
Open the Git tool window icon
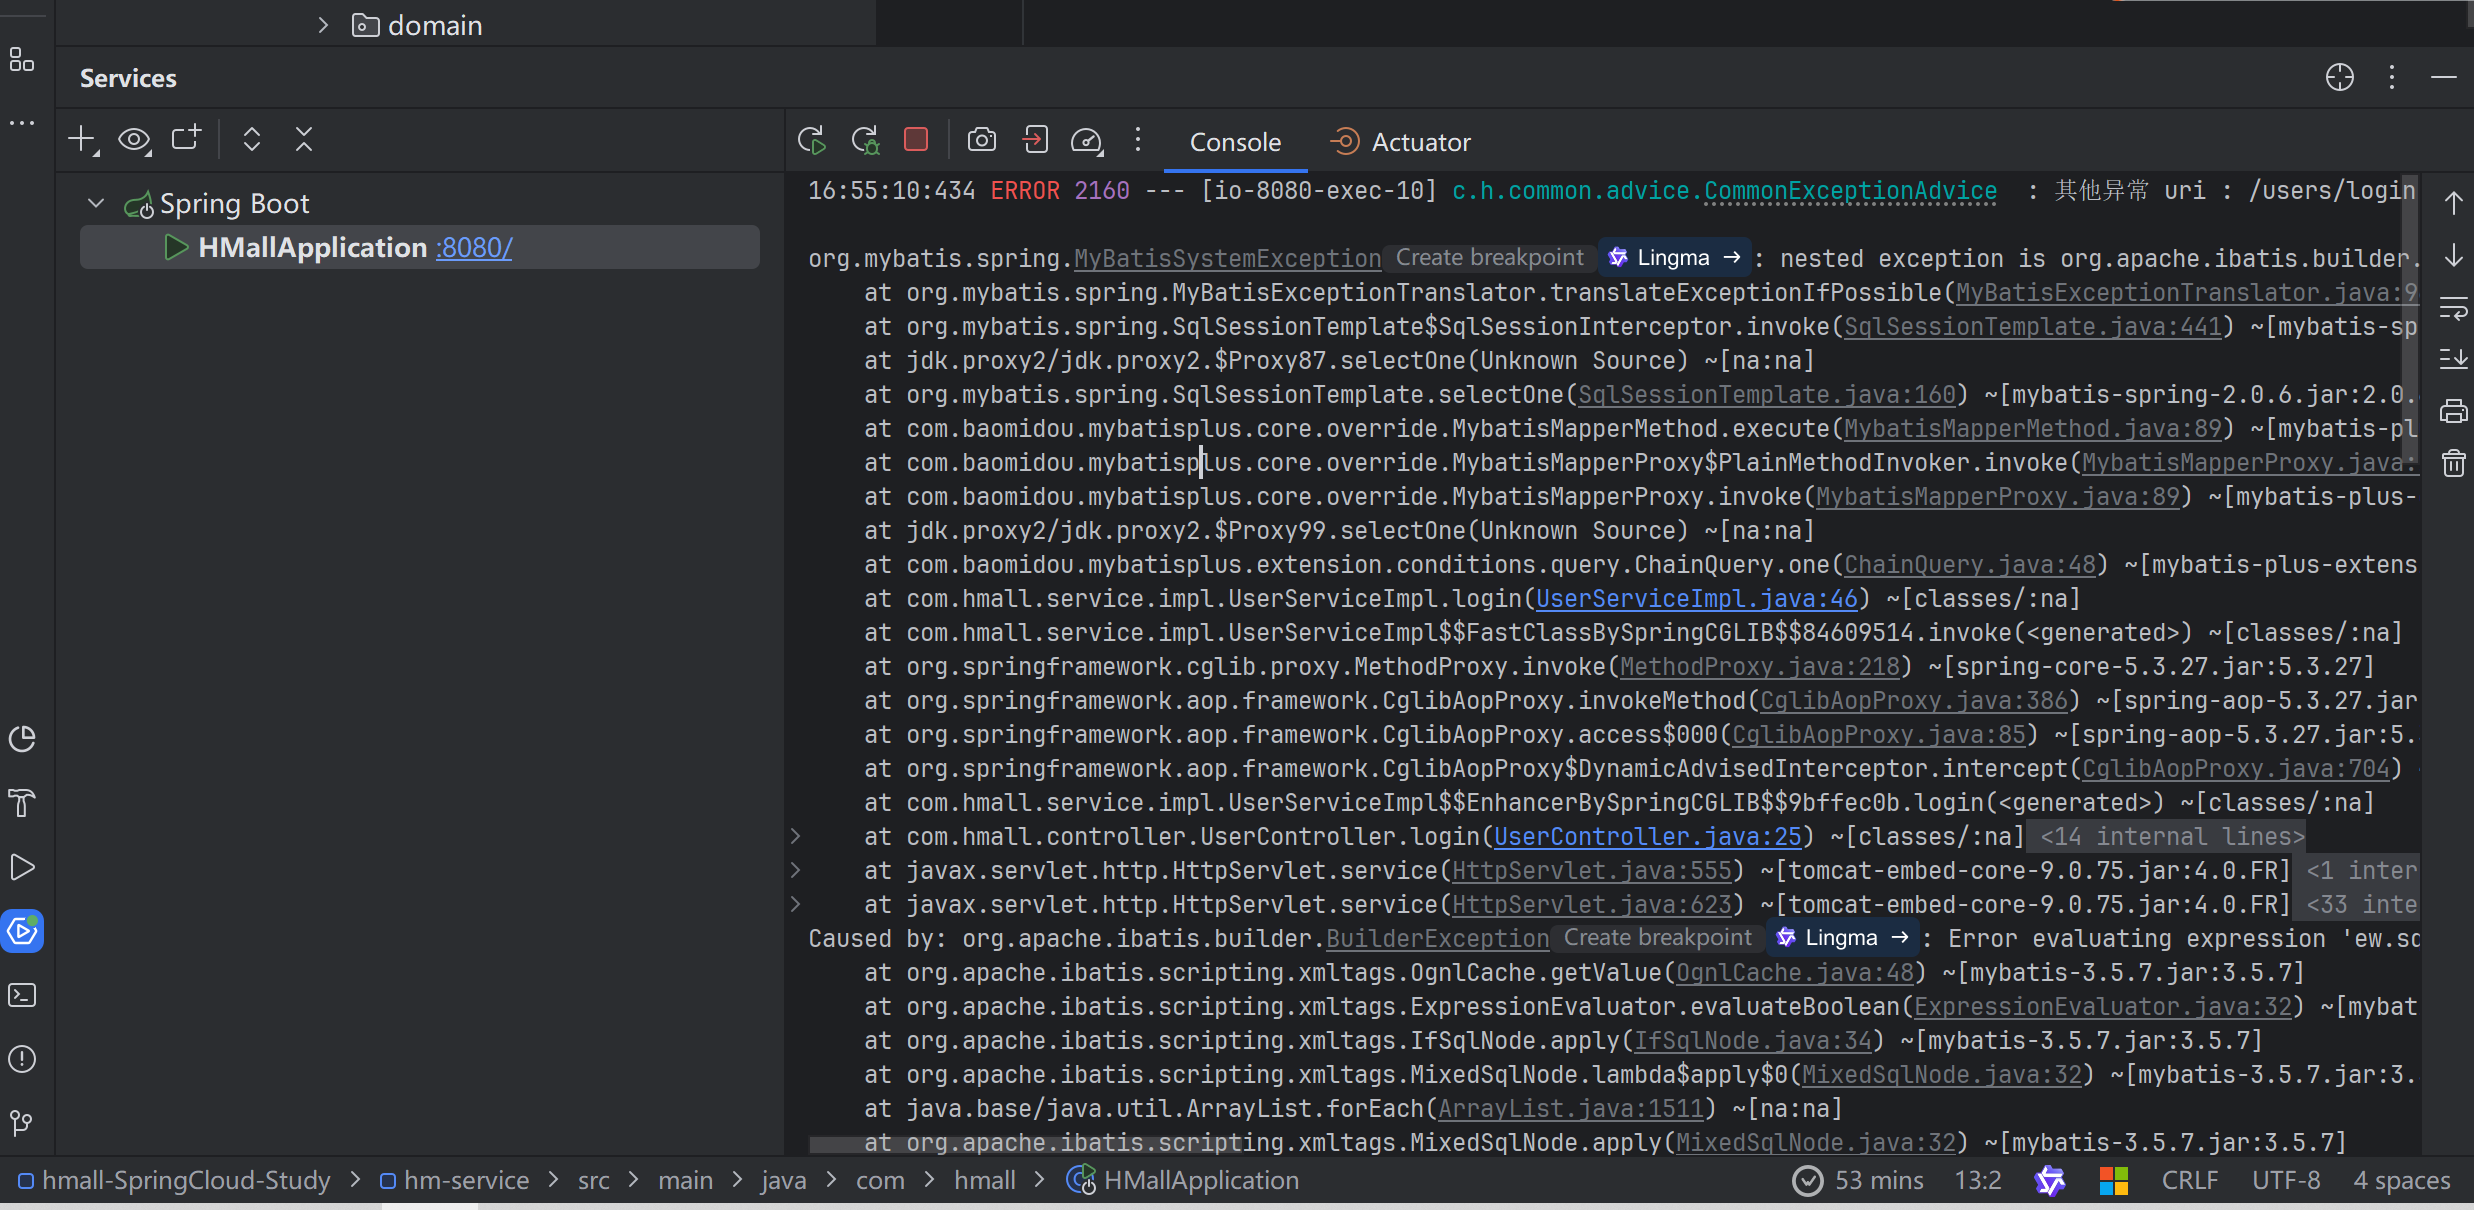point(22,1123)
